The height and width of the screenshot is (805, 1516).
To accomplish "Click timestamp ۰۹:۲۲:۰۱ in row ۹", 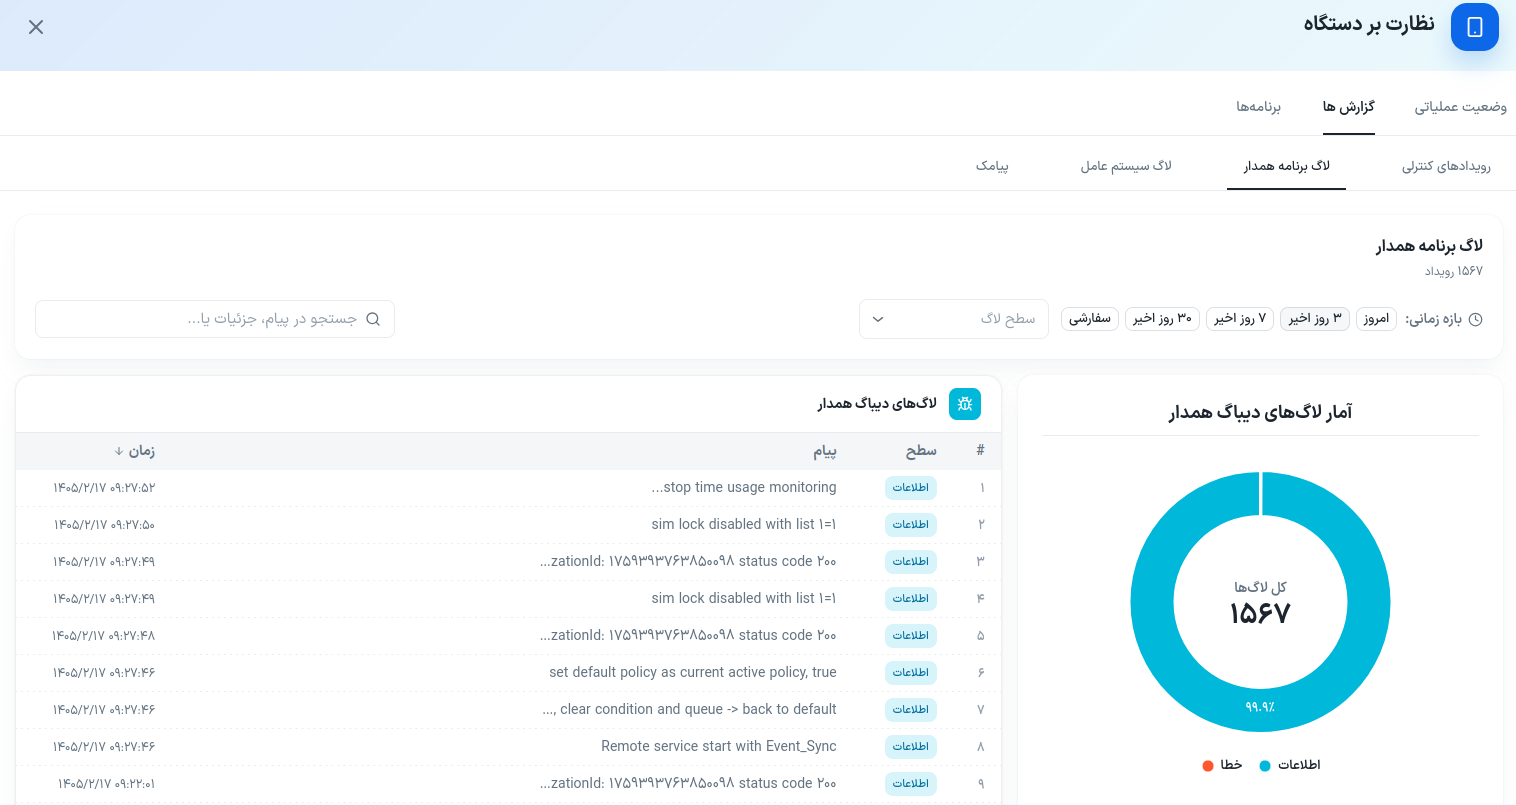I will pos(106,784).
